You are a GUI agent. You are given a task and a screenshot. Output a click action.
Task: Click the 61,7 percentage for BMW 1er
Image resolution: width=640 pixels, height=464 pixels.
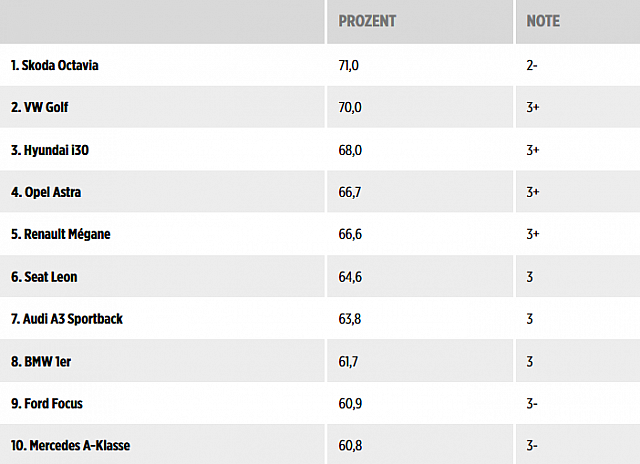coord(349,360)
